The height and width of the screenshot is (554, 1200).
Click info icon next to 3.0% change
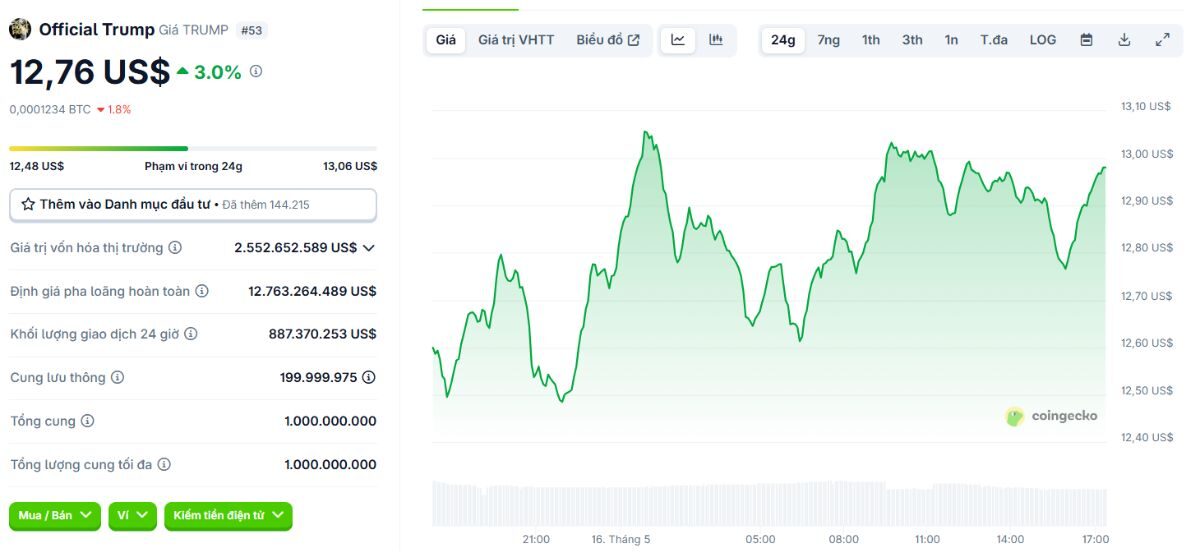(256, 72)
